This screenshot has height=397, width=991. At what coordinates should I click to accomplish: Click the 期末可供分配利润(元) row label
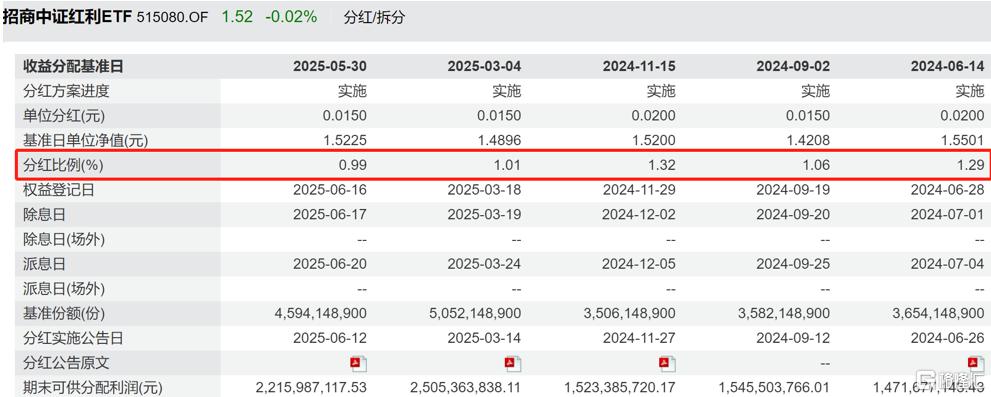(x=92, y=387)
